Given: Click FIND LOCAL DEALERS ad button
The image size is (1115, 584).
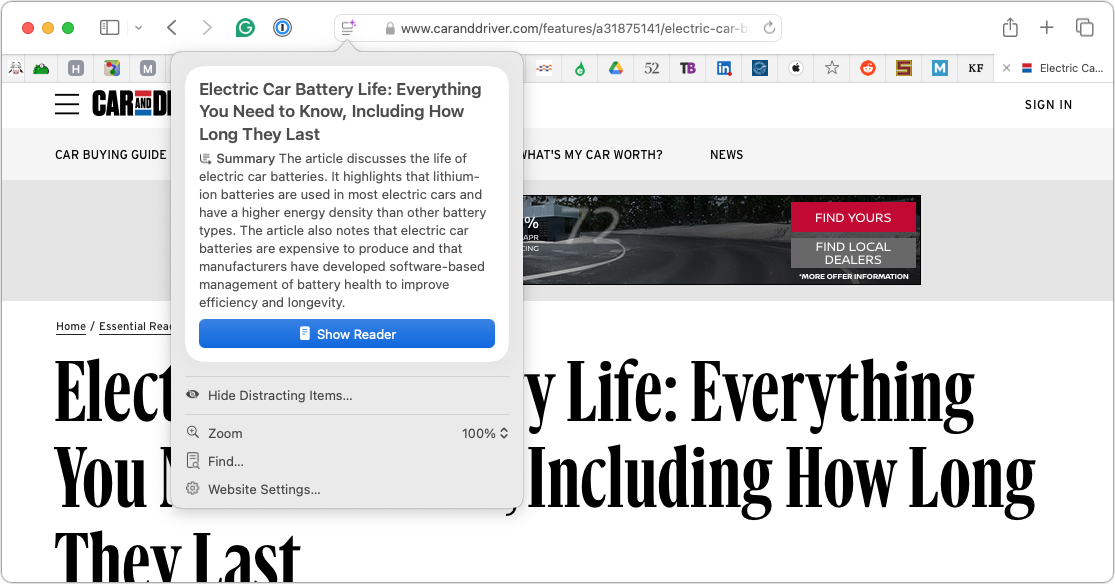Looking at the screenshot, I should pos(853,253).
